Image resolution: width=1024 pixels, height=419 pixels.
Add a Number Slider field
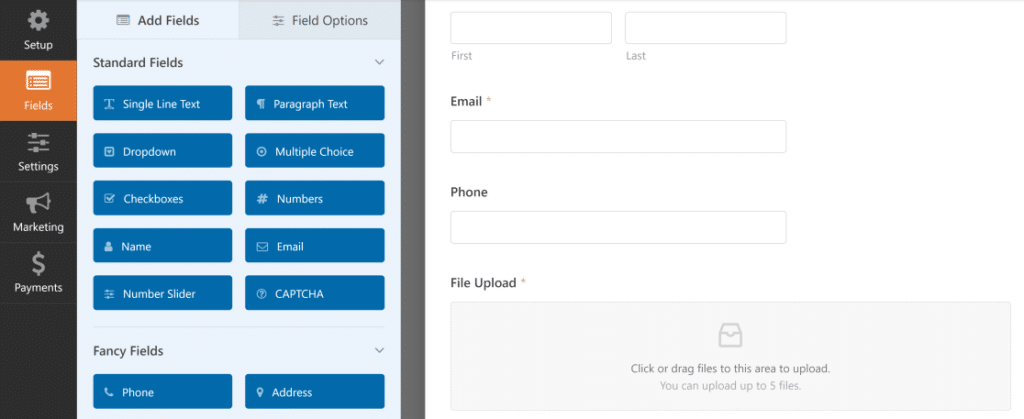(x=162, y=294)
